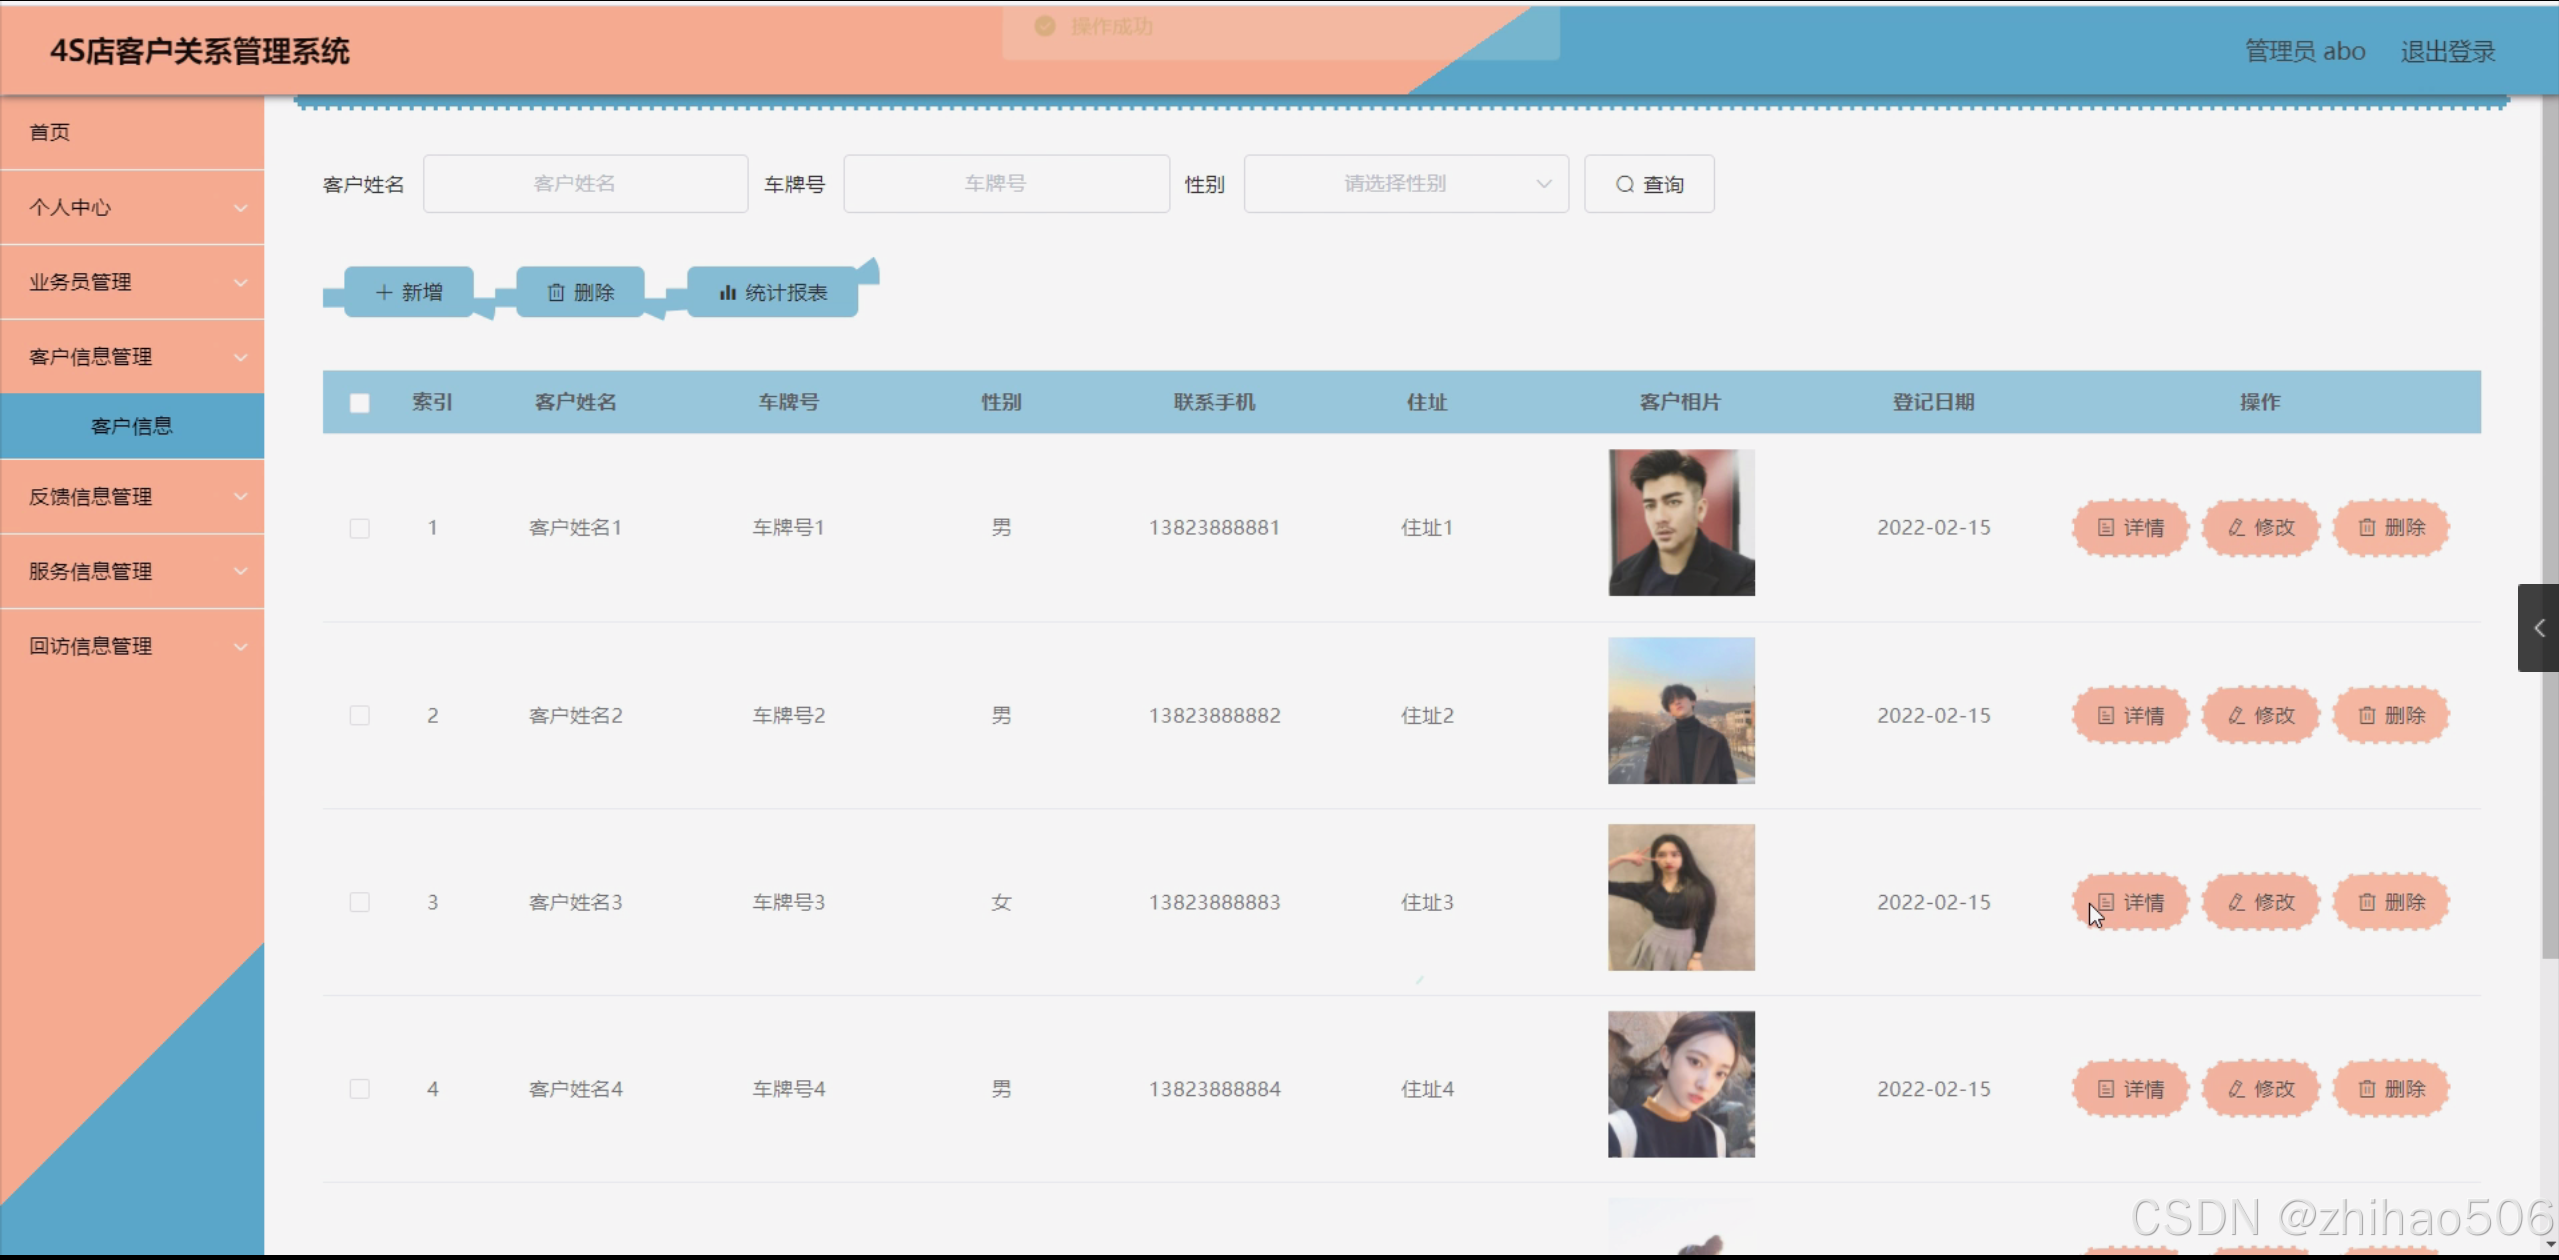Screen dimensions: 2559x1260
Task: Check the checkbox for row 1
Action: pos(360,528)
